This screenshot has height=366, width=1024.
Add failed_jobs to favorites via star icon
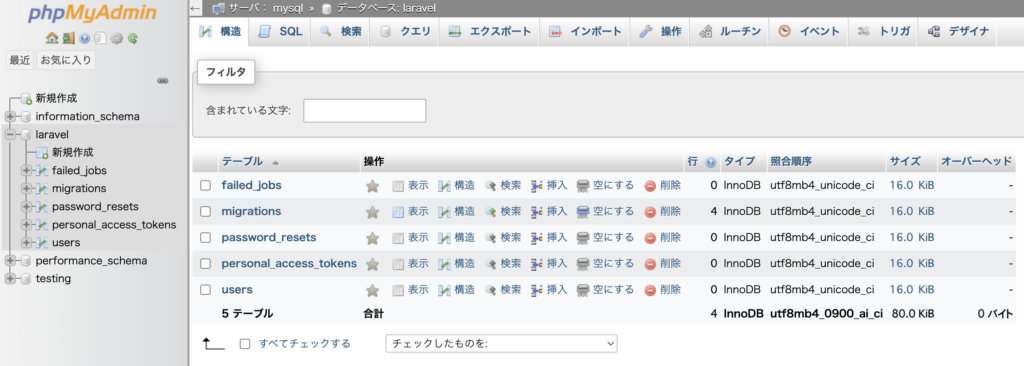coord(372,186)
